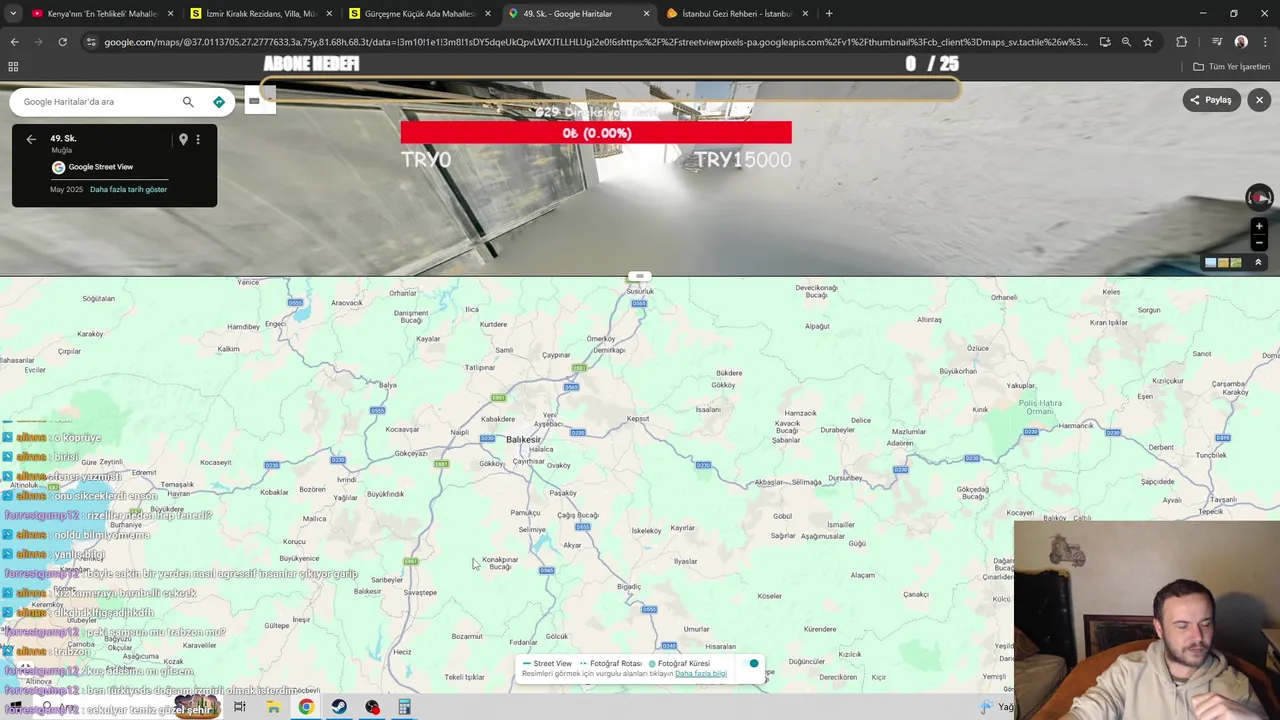Screen dimensions: 1280x720
Task: Toggle the Street View layer switch in the legend
Action: (x=749, y=663)
